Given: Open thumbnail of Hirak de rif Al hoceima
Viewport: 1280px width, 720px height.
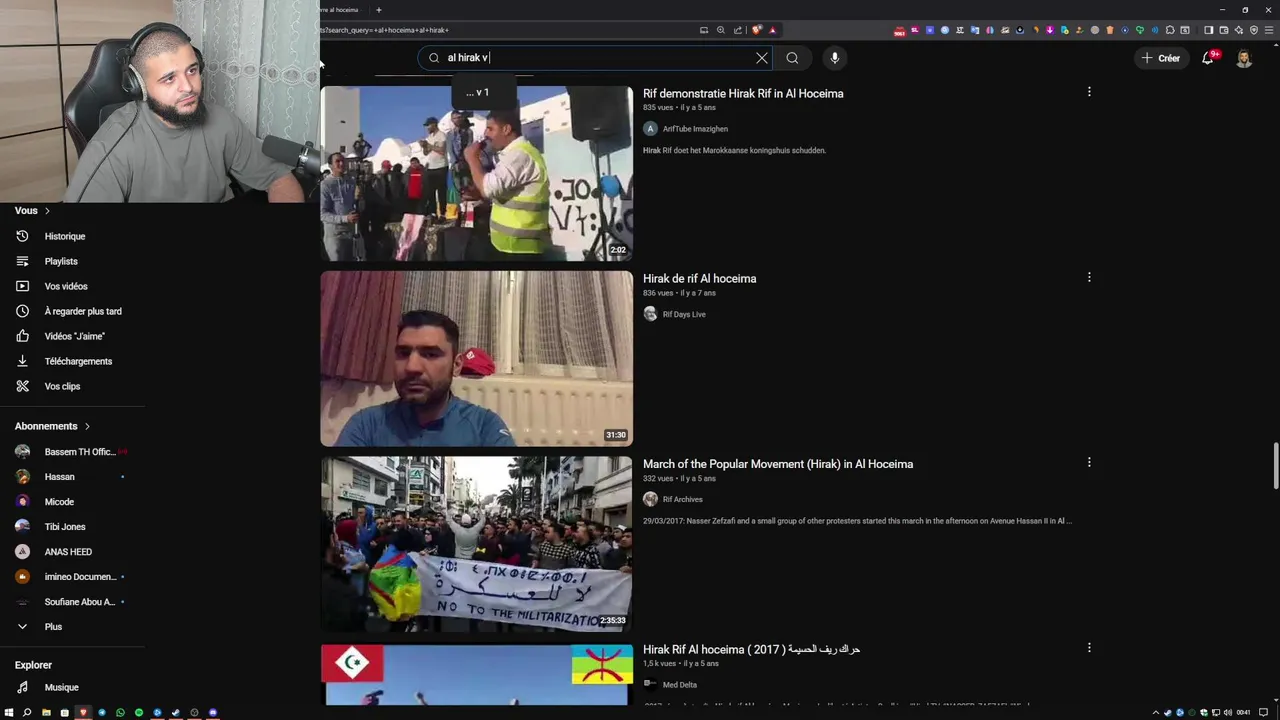Looking at the screenshot, I should (x=476, y=358).
